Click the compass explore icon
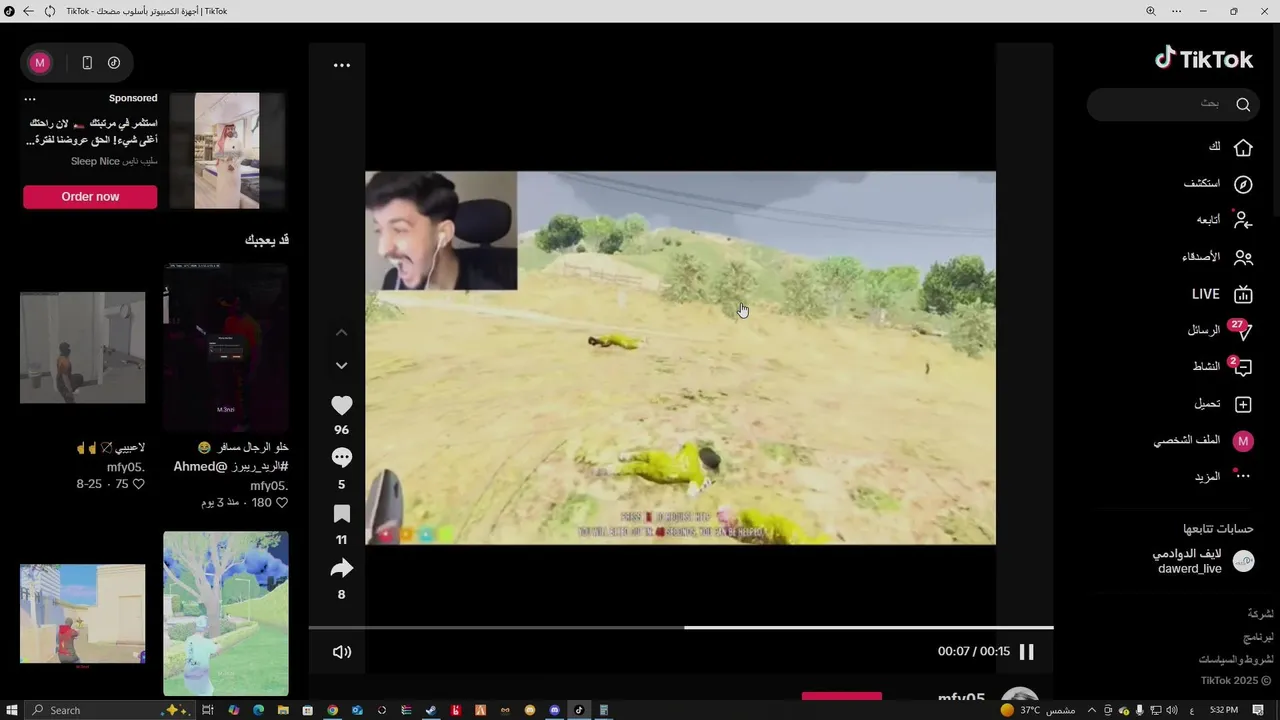 [x=1243, y=184]
